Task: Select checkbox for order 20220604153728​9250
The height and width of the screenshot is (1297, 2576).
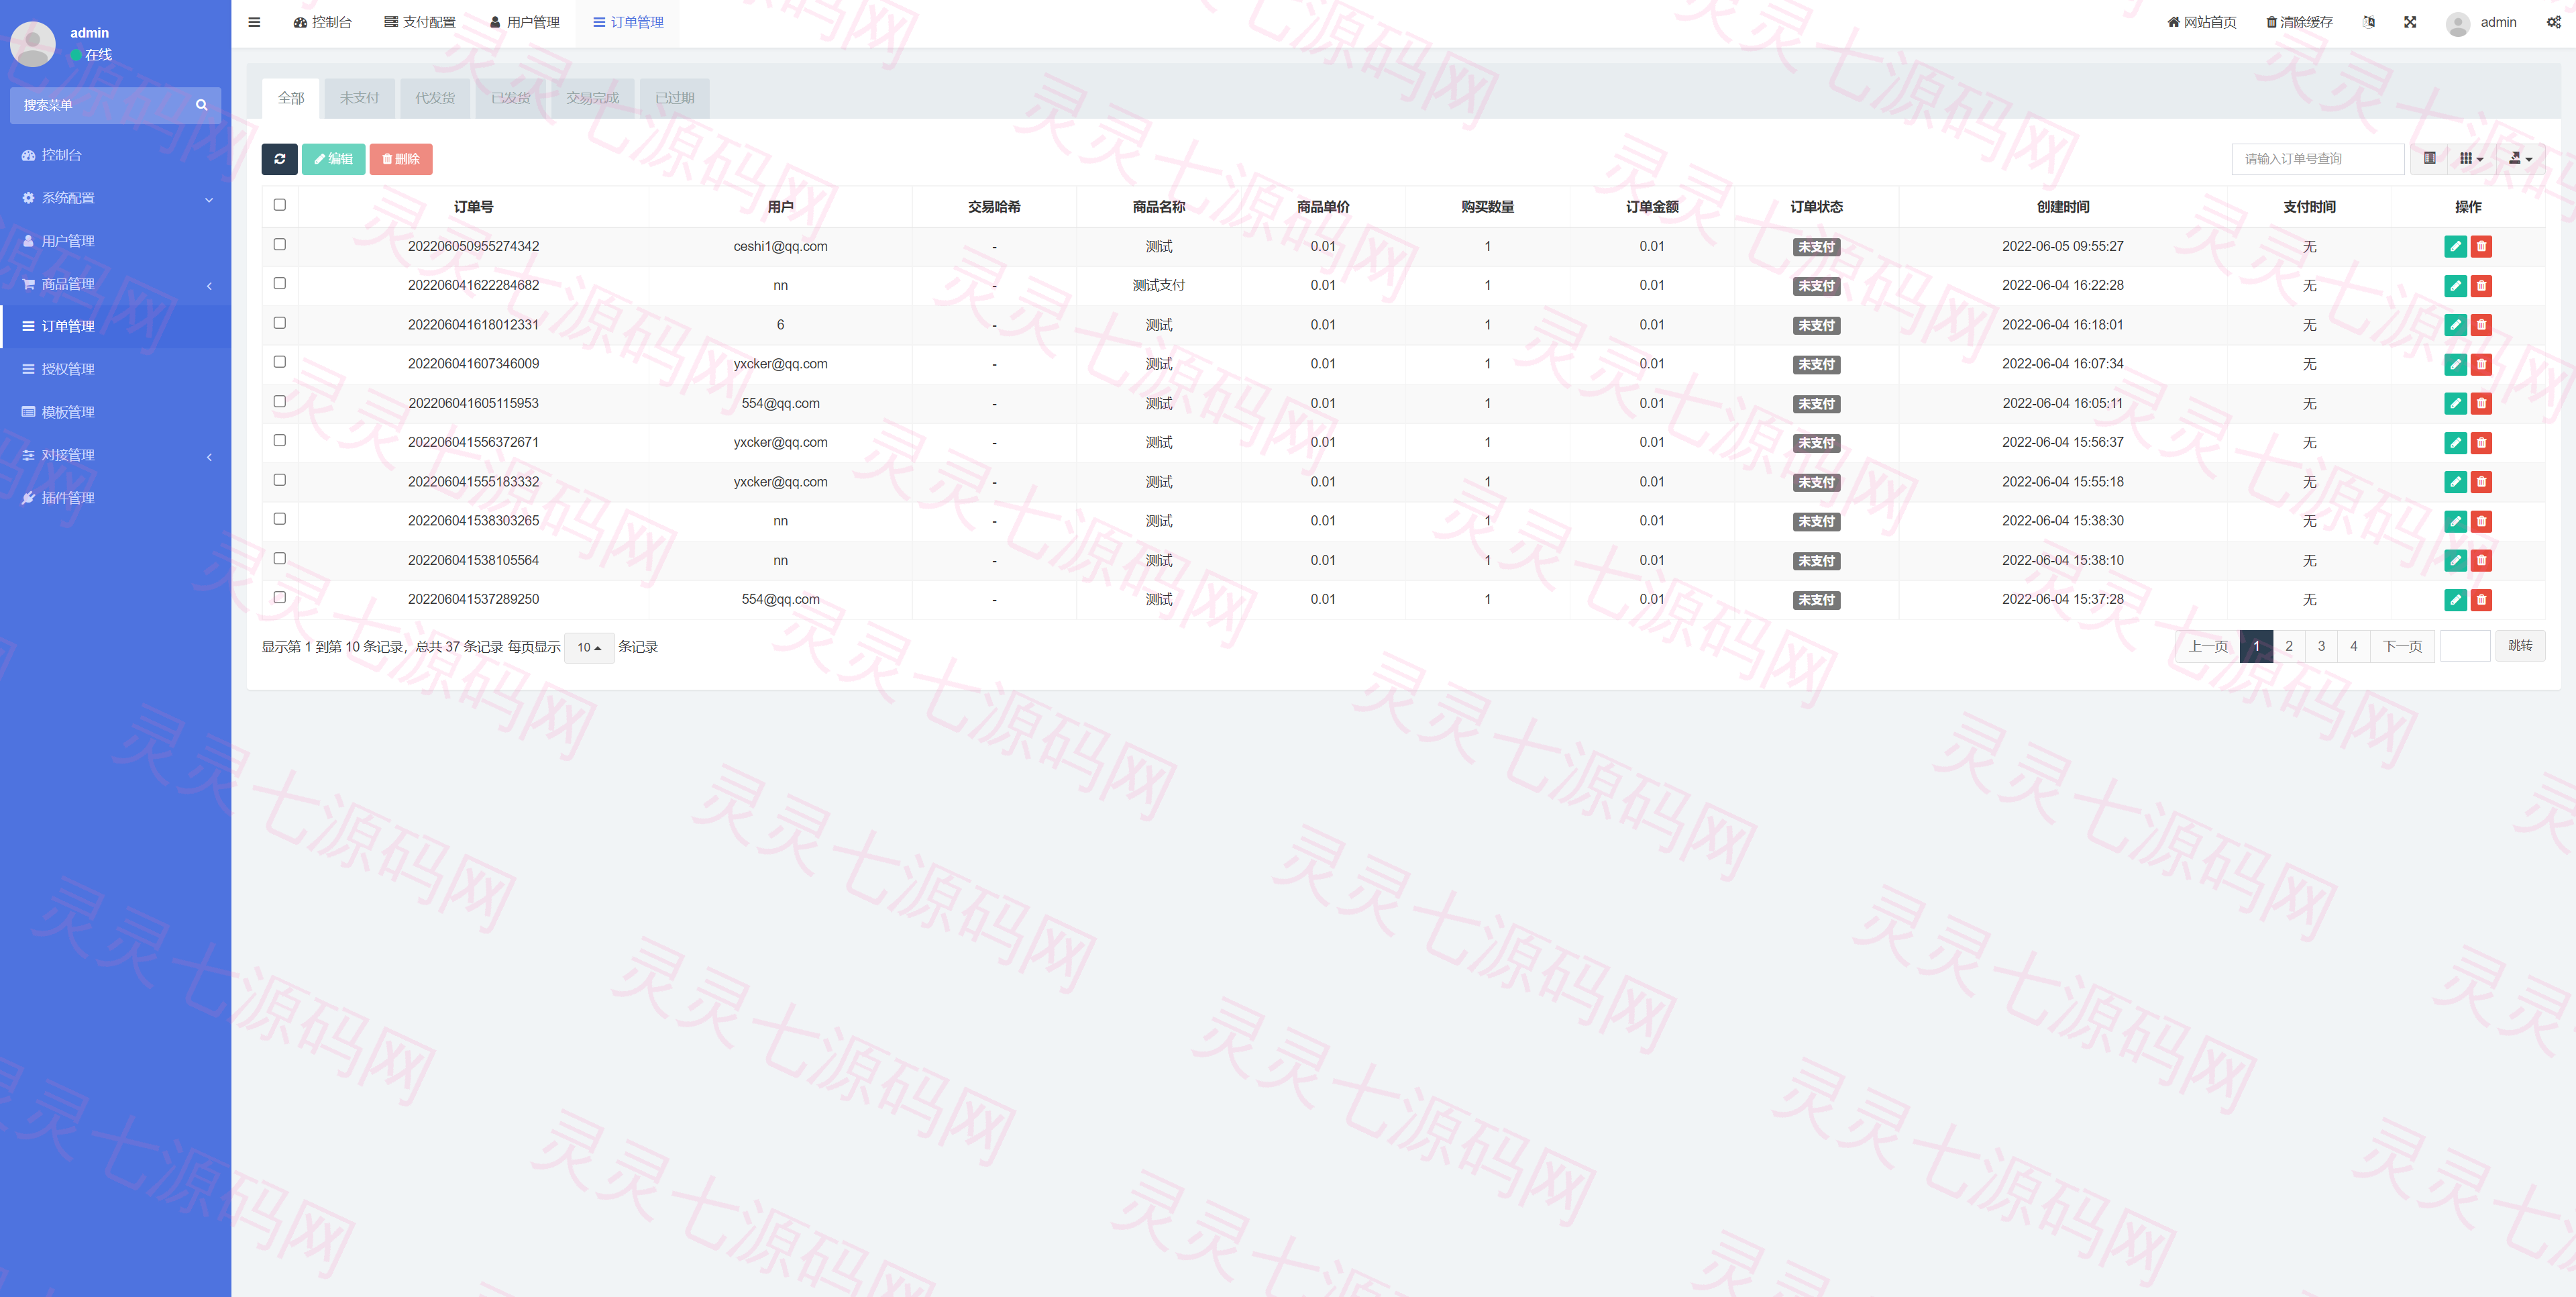Action: point(280,597)
